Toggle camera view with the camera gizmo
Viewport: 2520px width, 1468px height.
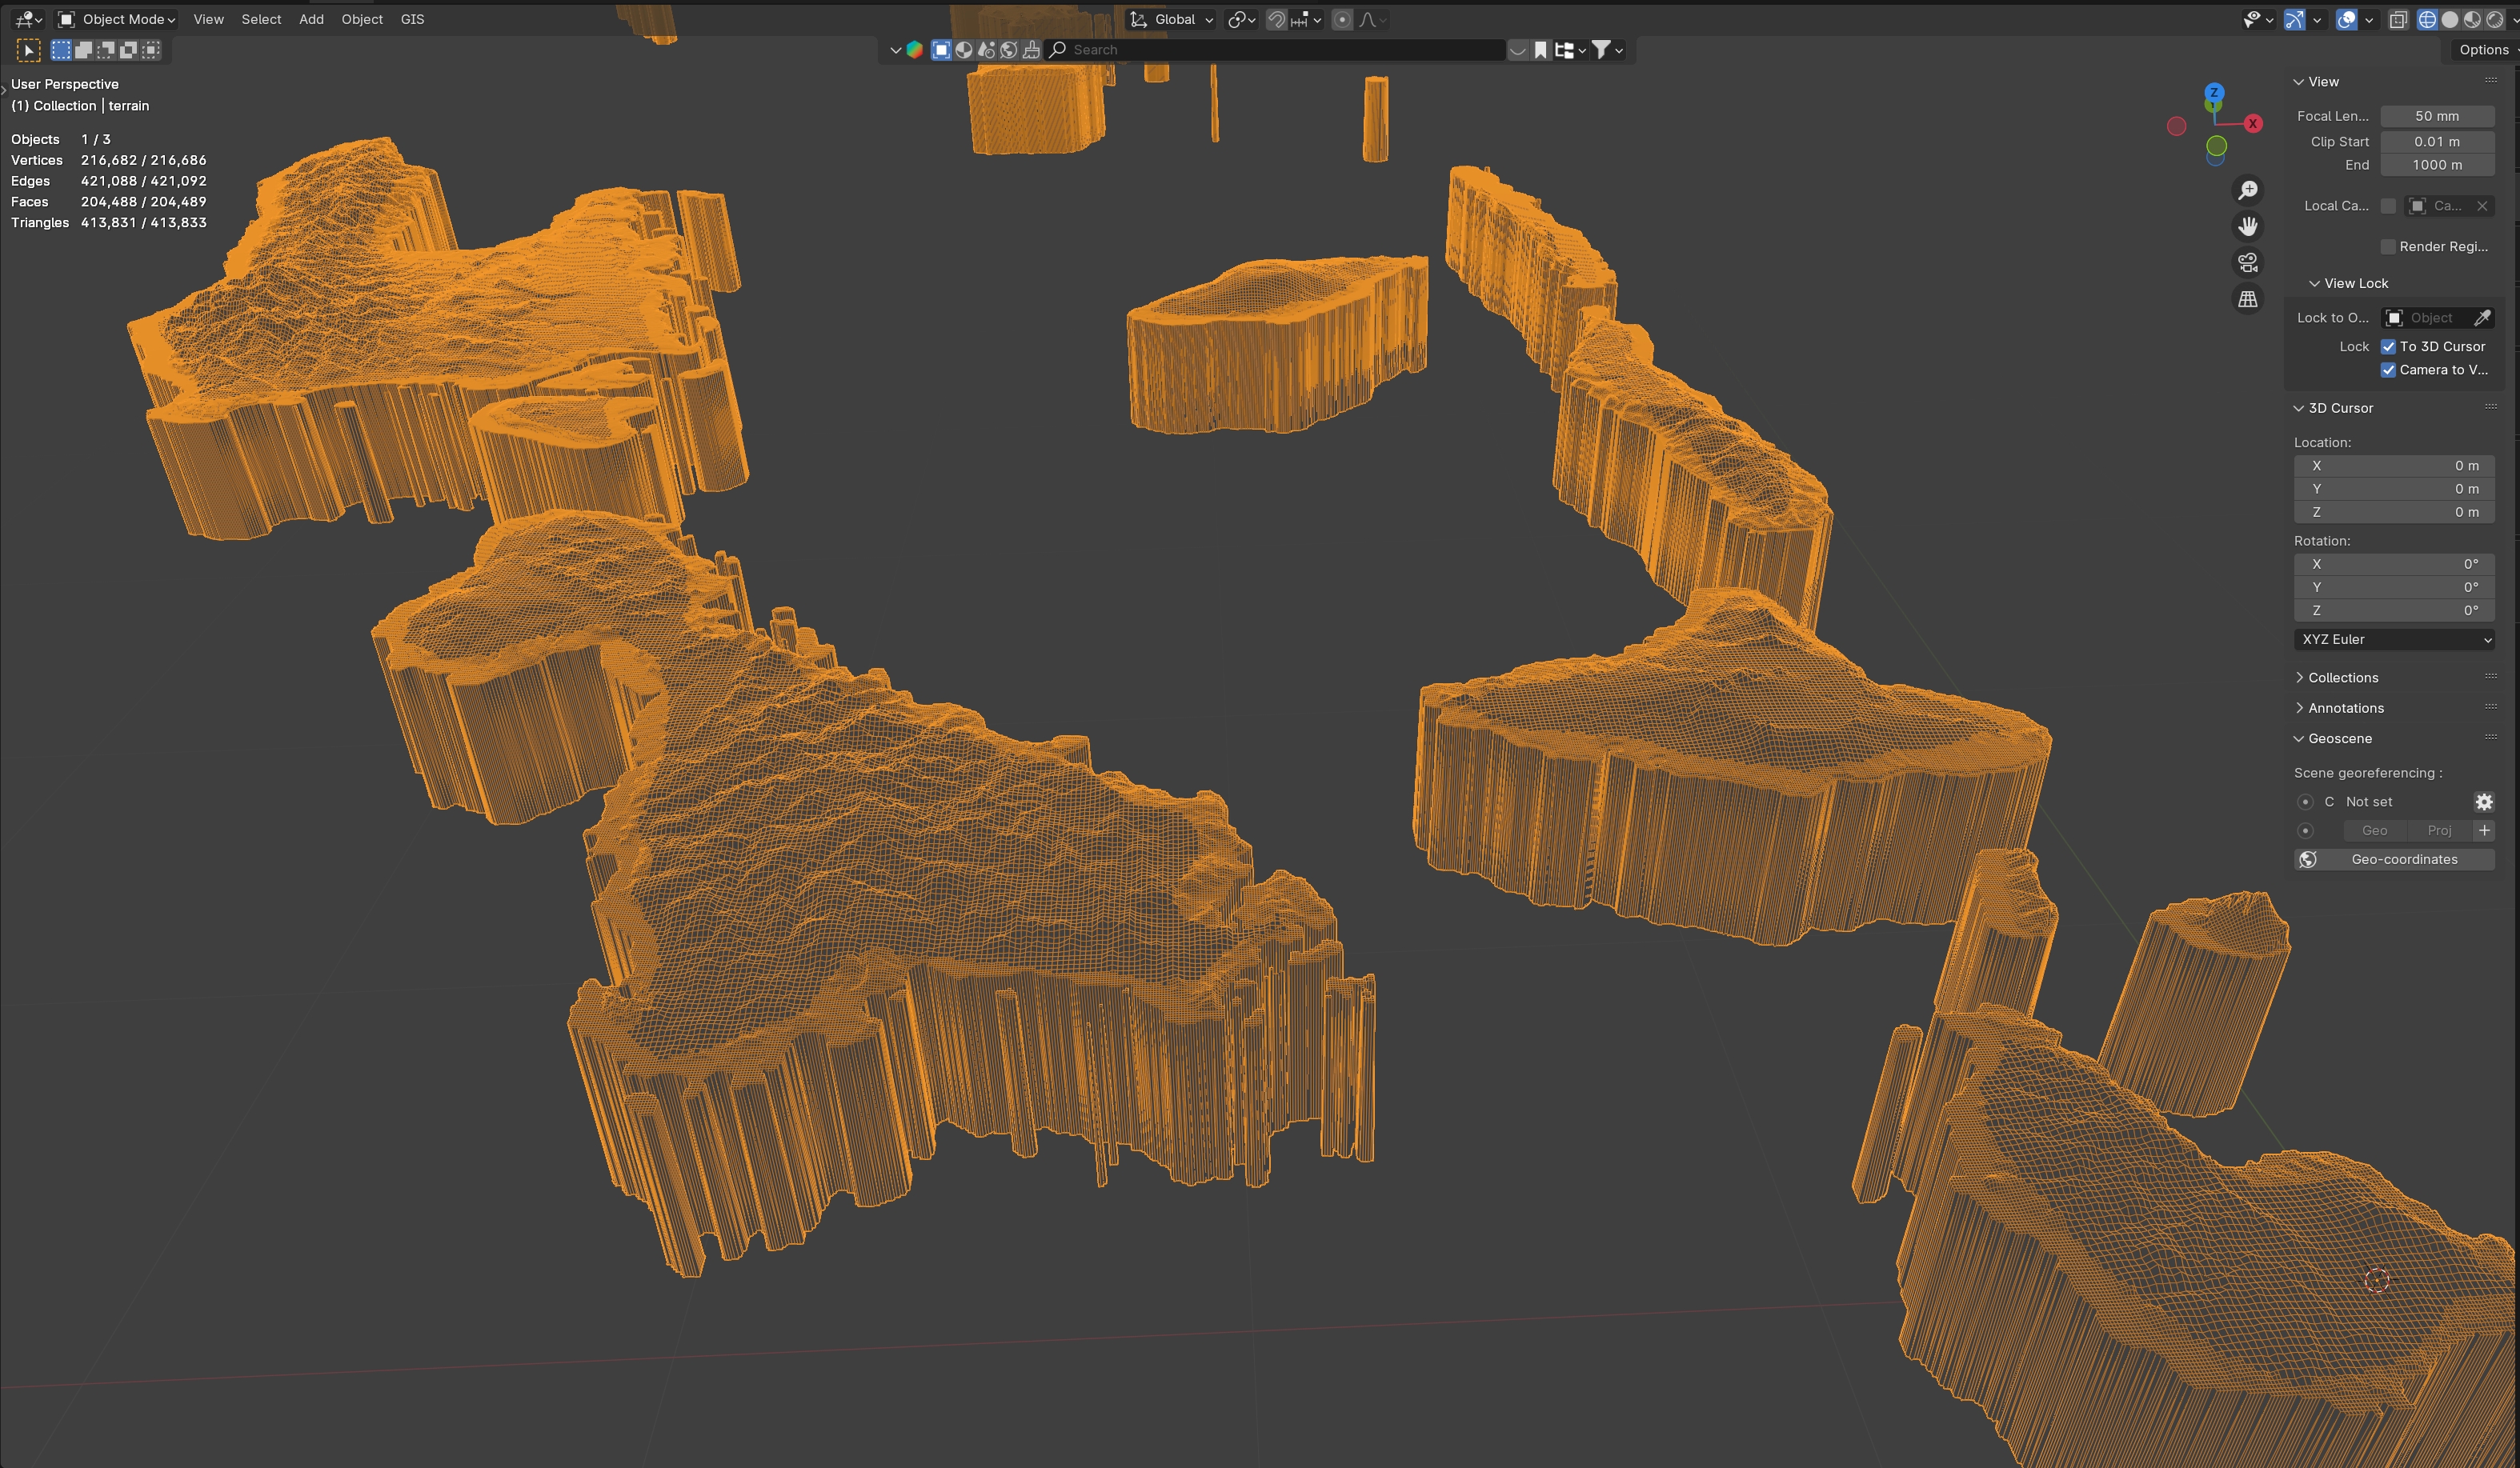click(x=2248, y=263)
